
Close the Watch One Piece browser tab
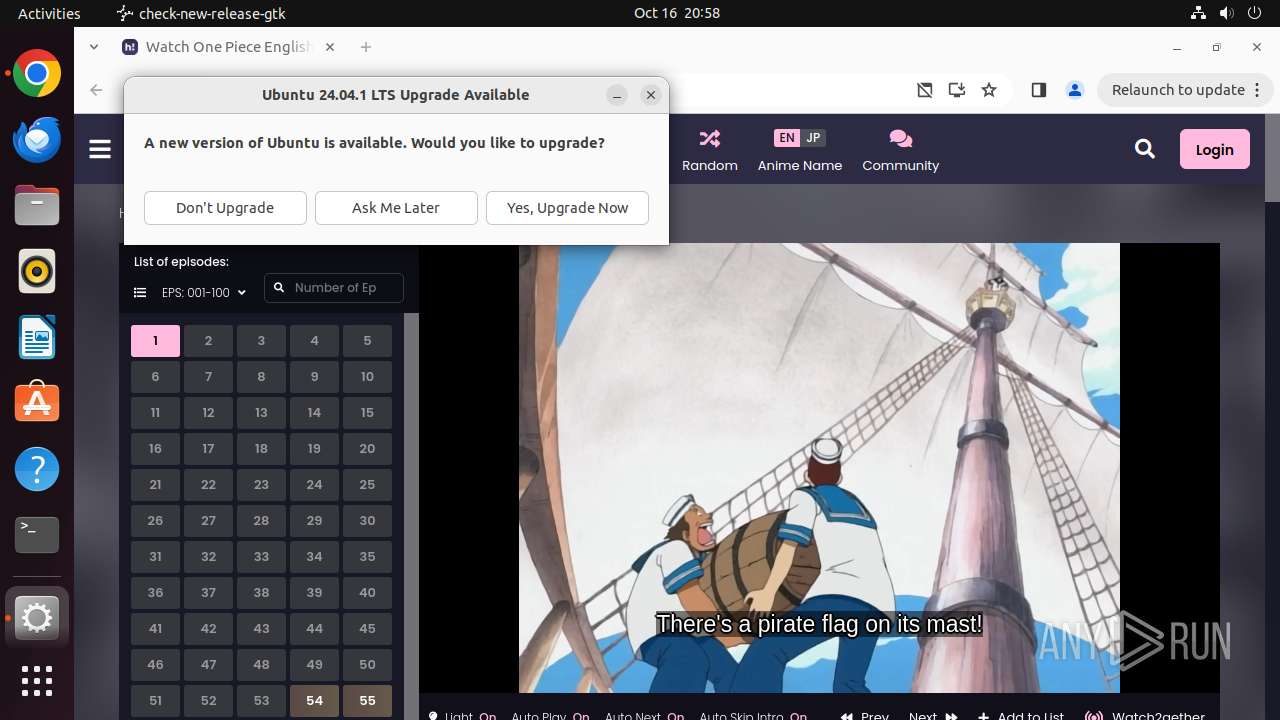(x=330, y=47)
